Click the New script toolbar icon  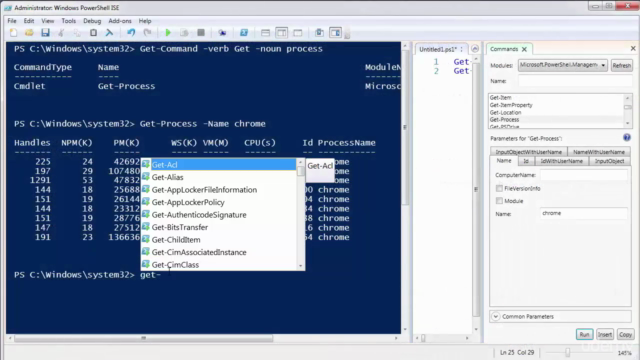[x=13, y=33]
